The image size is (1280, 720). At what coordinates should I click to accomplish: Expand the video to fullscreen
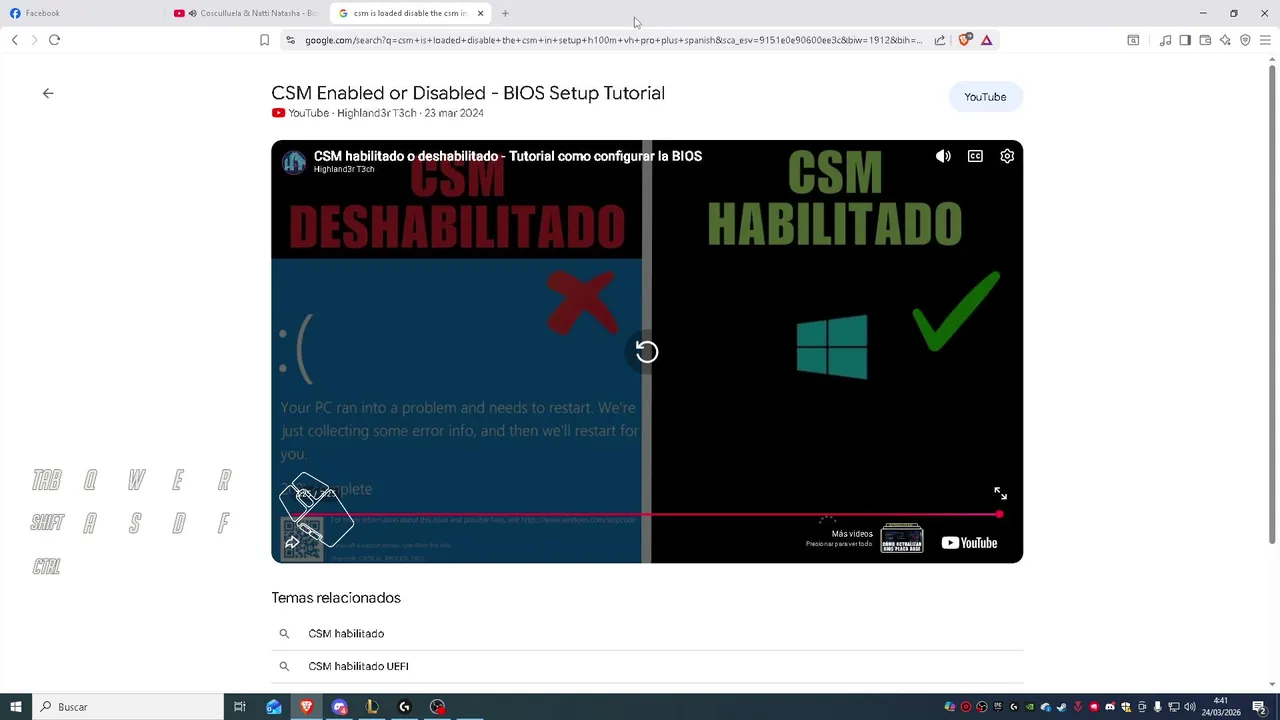click(1000, 493)
